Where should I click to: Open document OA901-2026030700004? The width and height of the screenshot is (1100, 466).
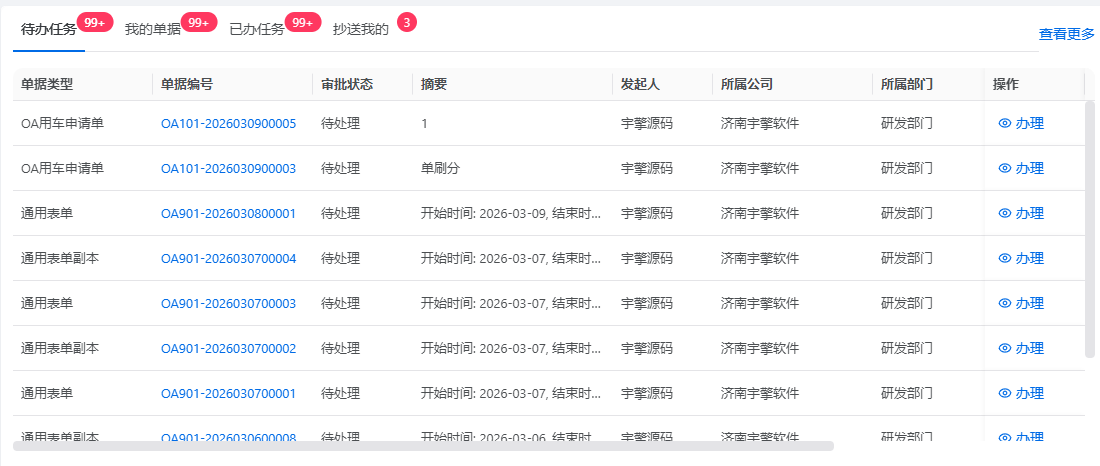pos(229,258)
